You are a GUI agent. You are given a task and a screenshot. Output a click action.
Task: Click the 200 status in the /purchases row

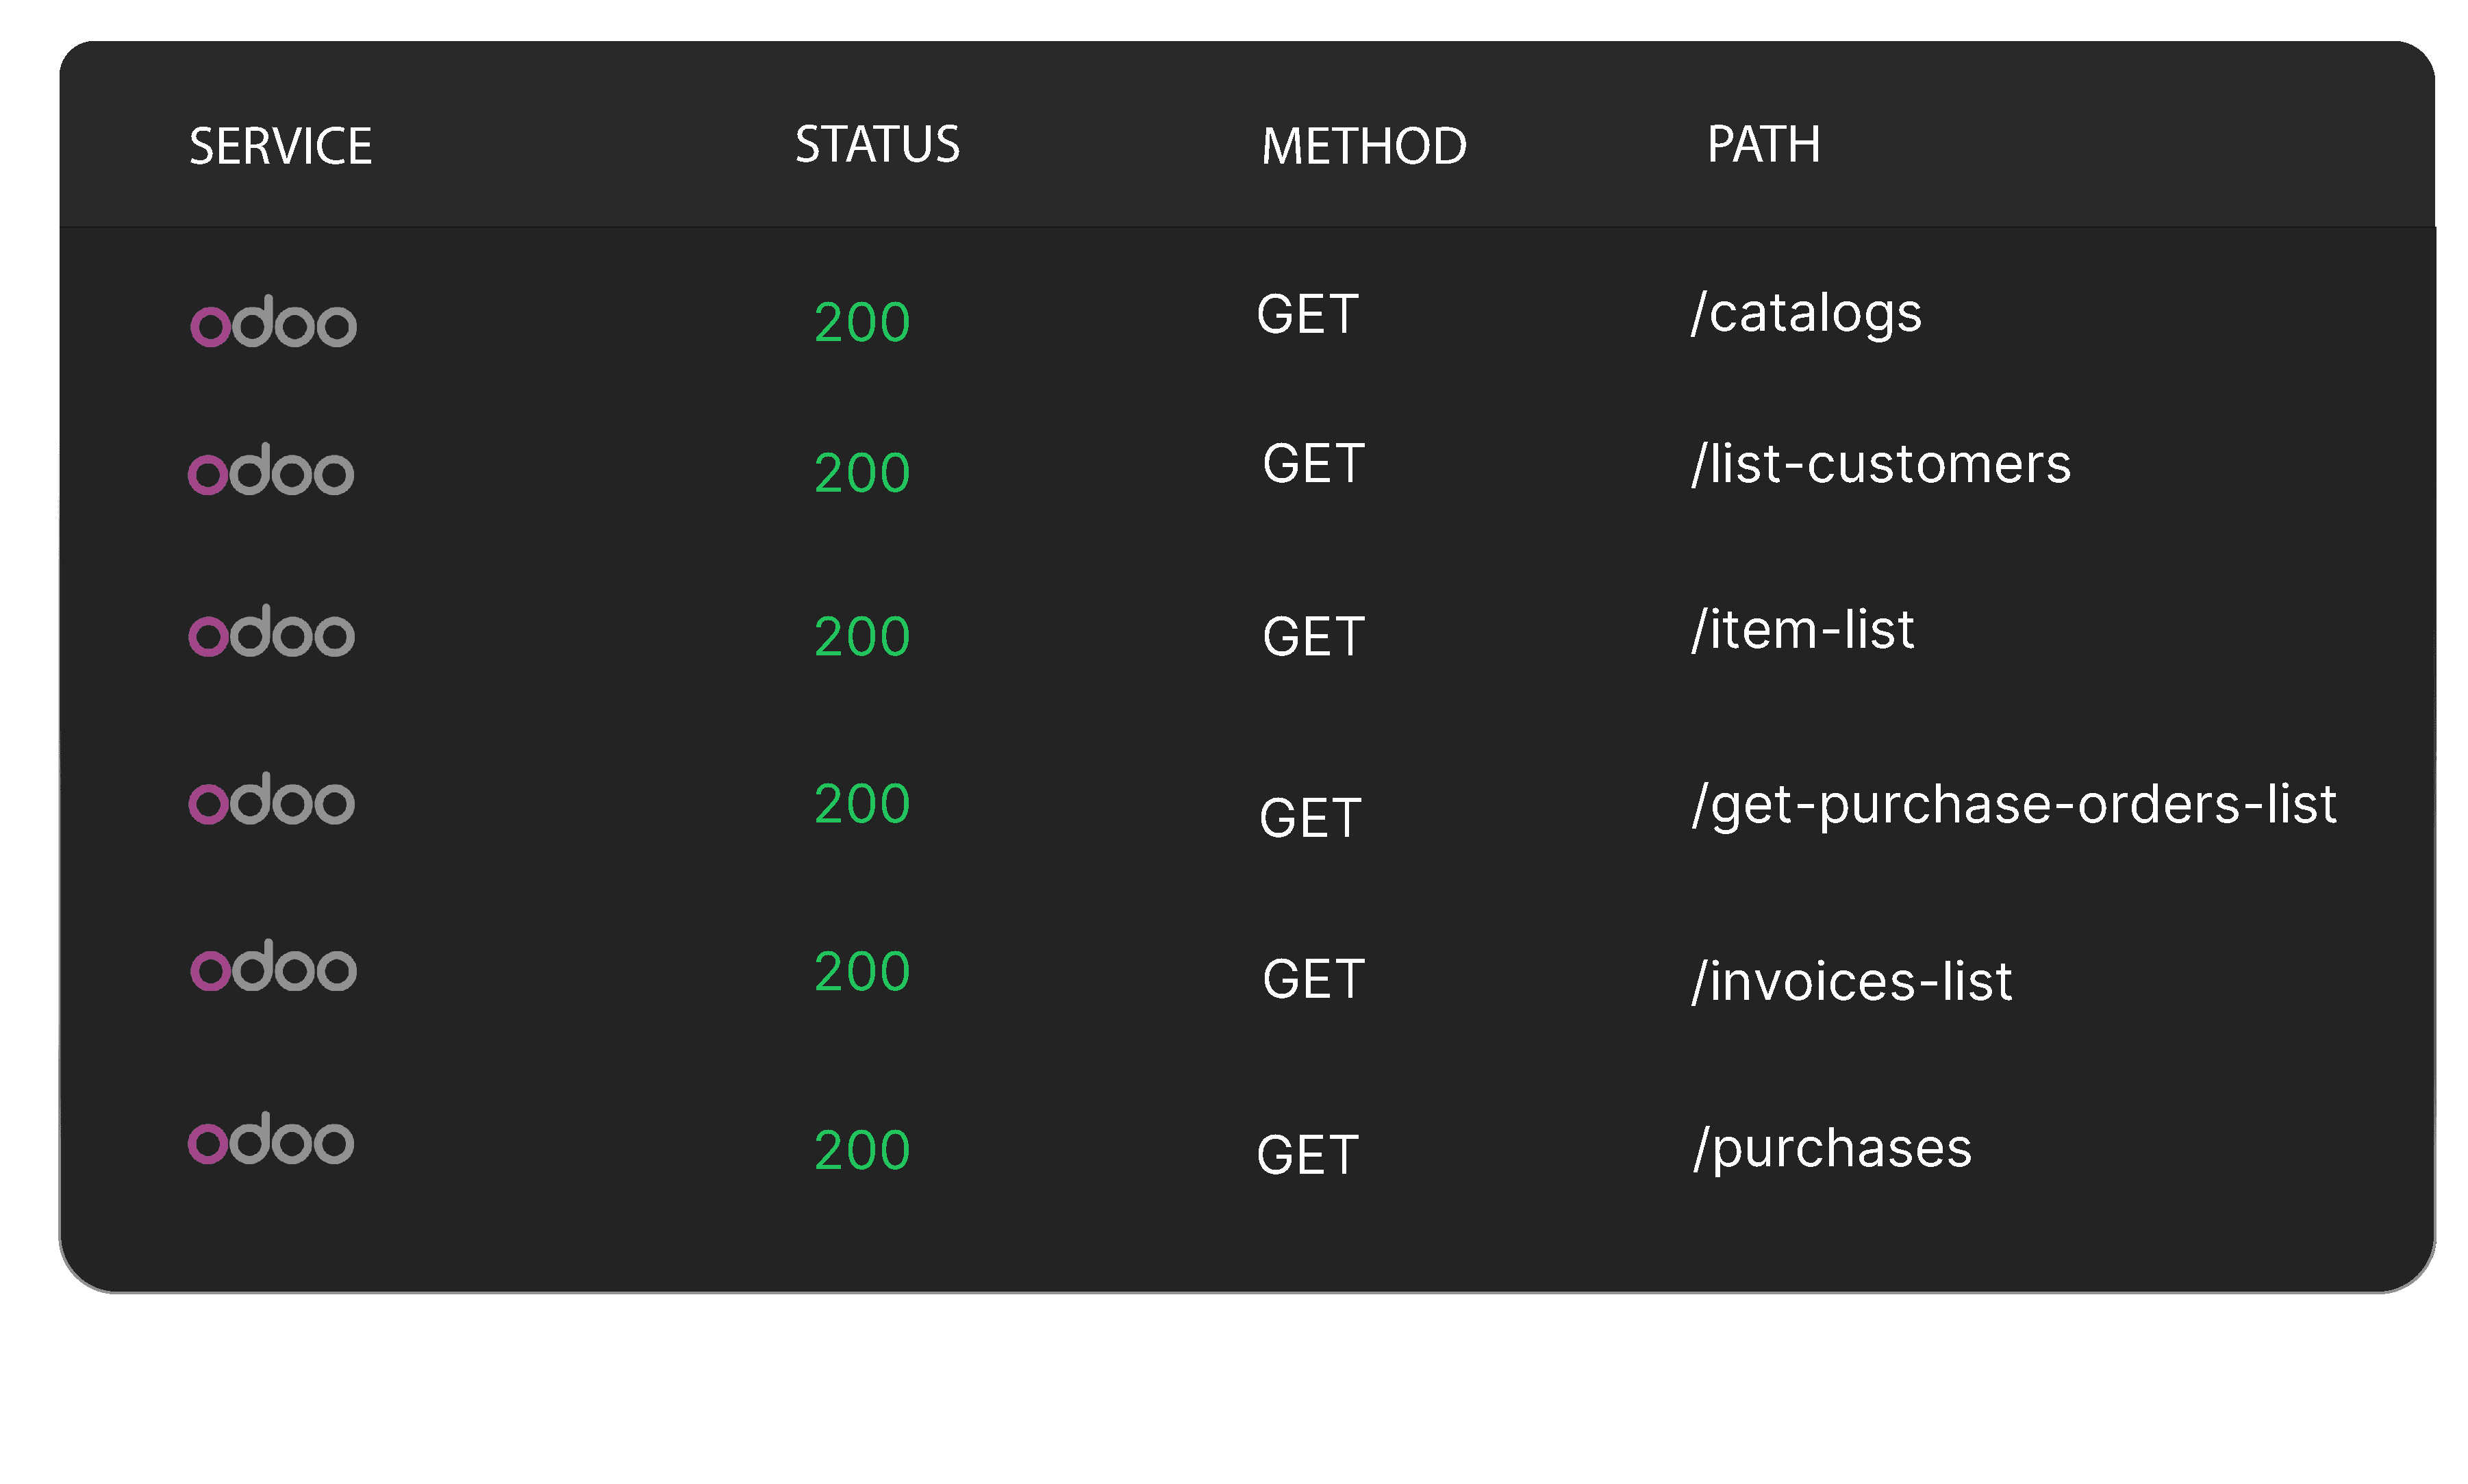tap(862, 1150)
